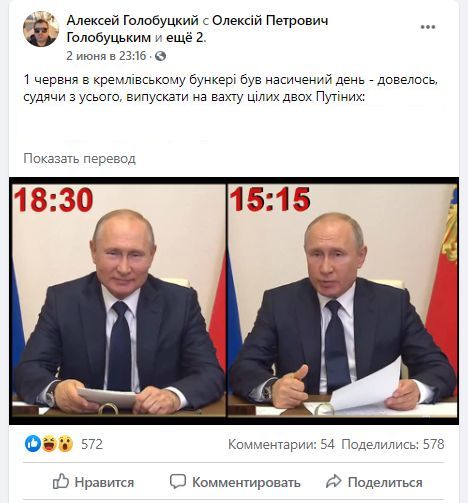The height and width of the screenshot is (503, 468).
Task: Click the globe public-visibility icon
Action: click(160, 56)
